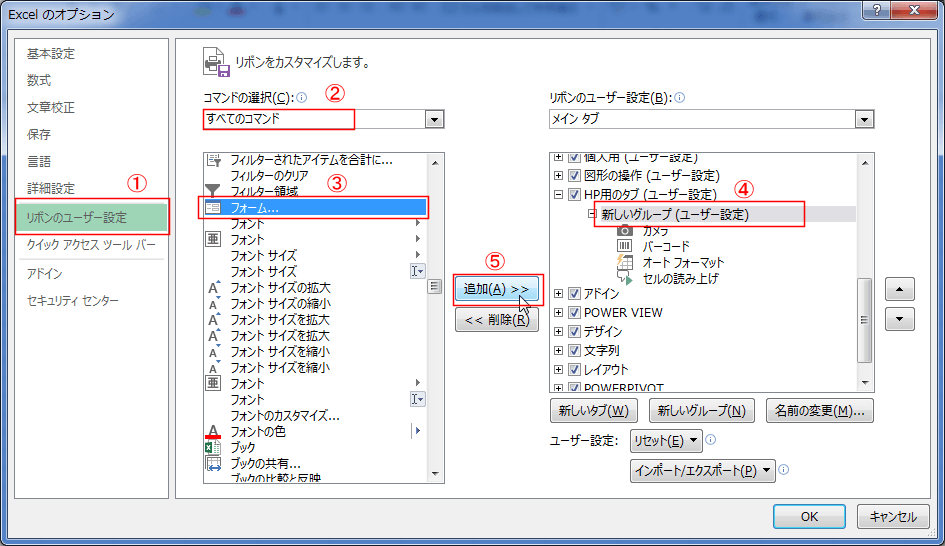Open the インポート/エクスポート(P) dropdown
The height and width of the screenshot is (546, 945).
click(703, 471)
